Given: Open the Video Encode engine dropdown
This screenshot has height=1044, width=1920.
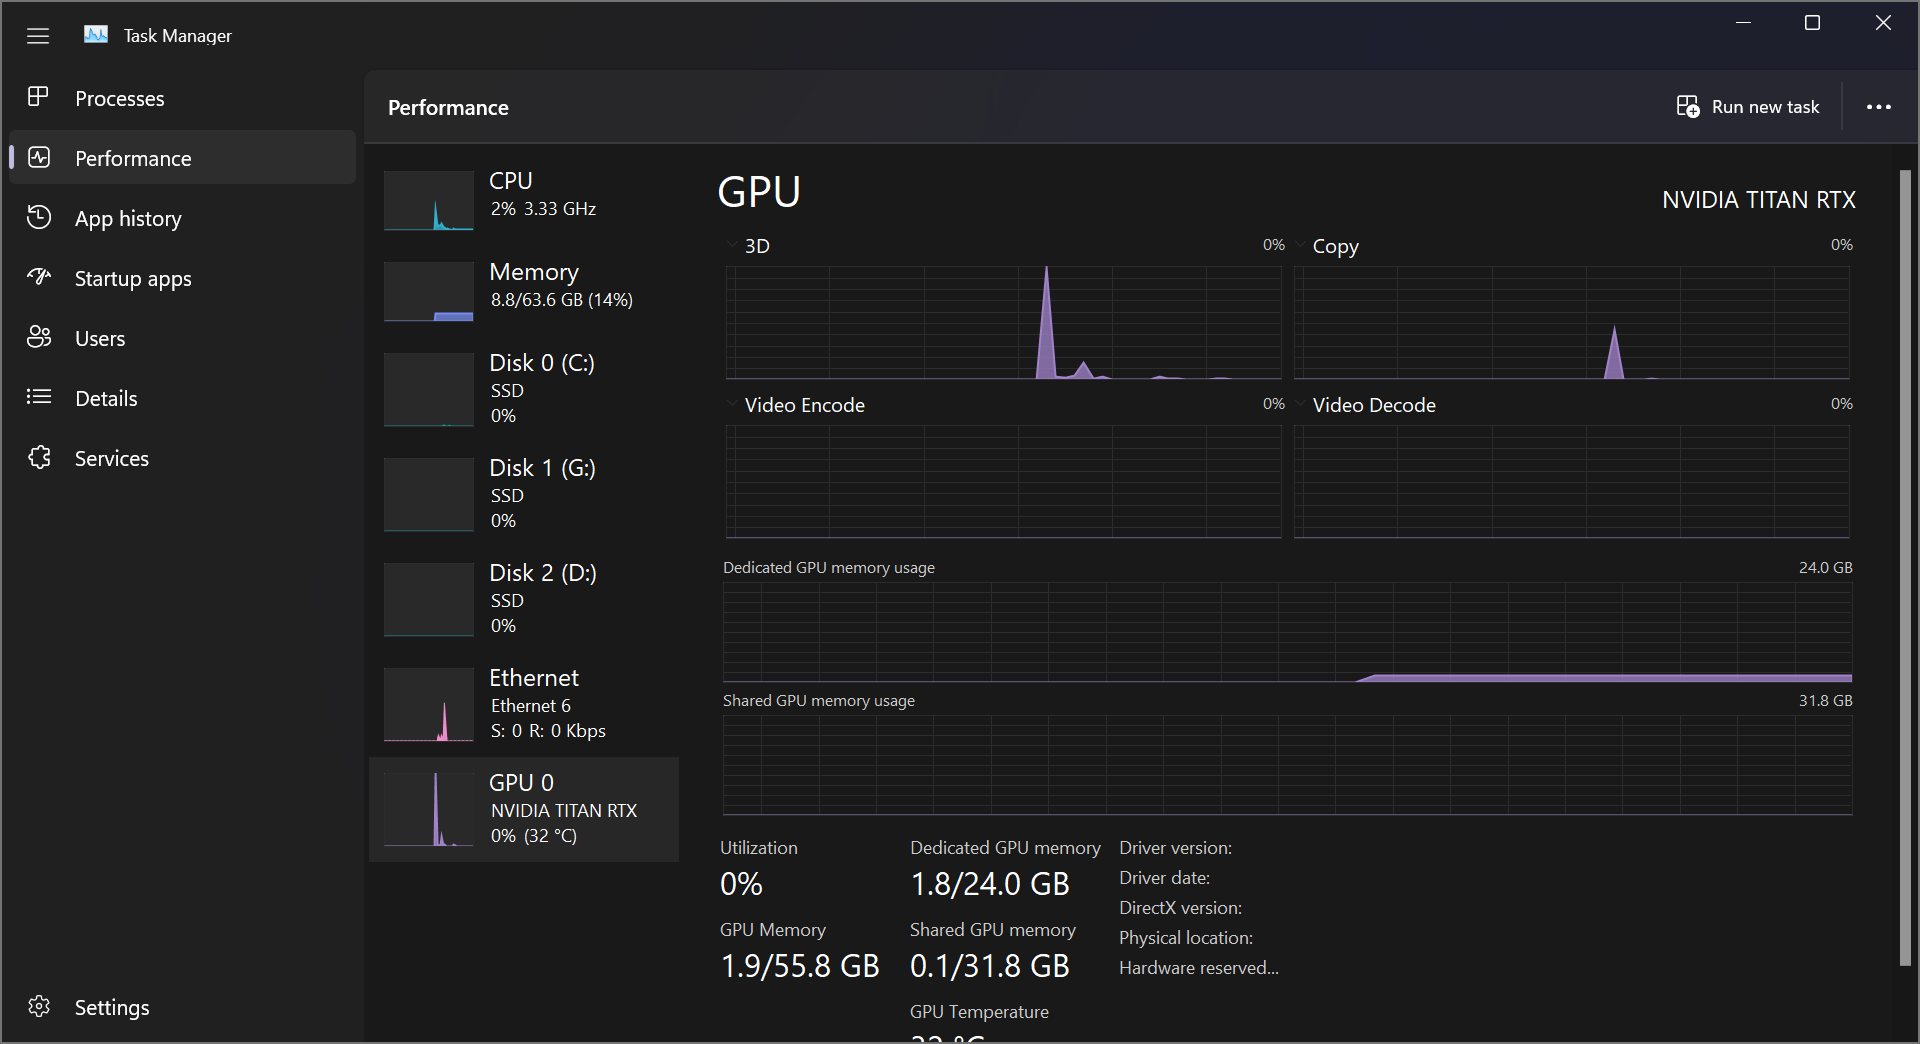Looking at the screenshot, I should point(732,404).
